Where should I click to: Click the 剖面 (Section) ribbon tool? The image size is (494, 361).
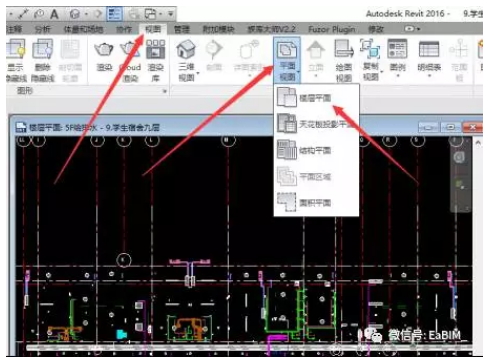click(x=214, y=55)
